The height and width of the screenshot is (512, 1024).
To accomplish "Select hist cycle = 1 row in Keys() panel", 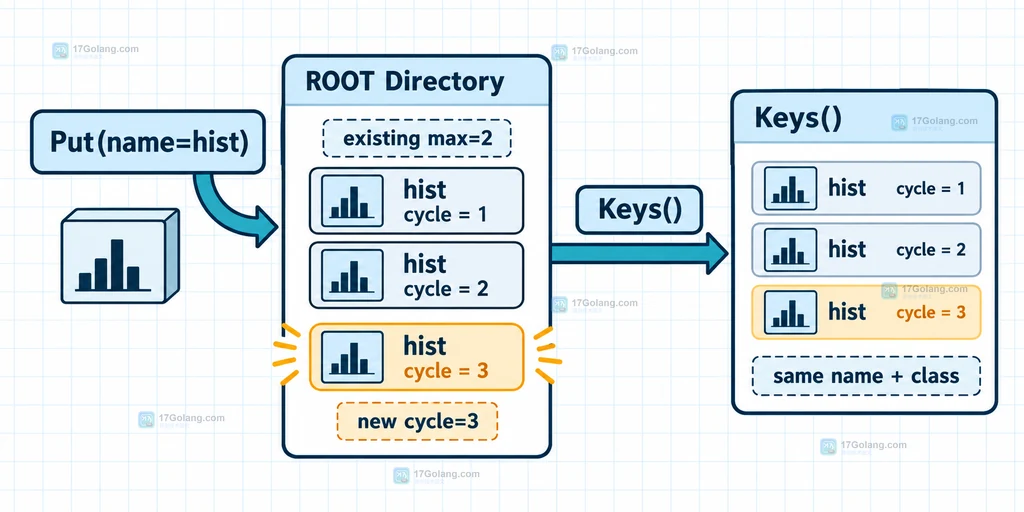I will 866,188.
